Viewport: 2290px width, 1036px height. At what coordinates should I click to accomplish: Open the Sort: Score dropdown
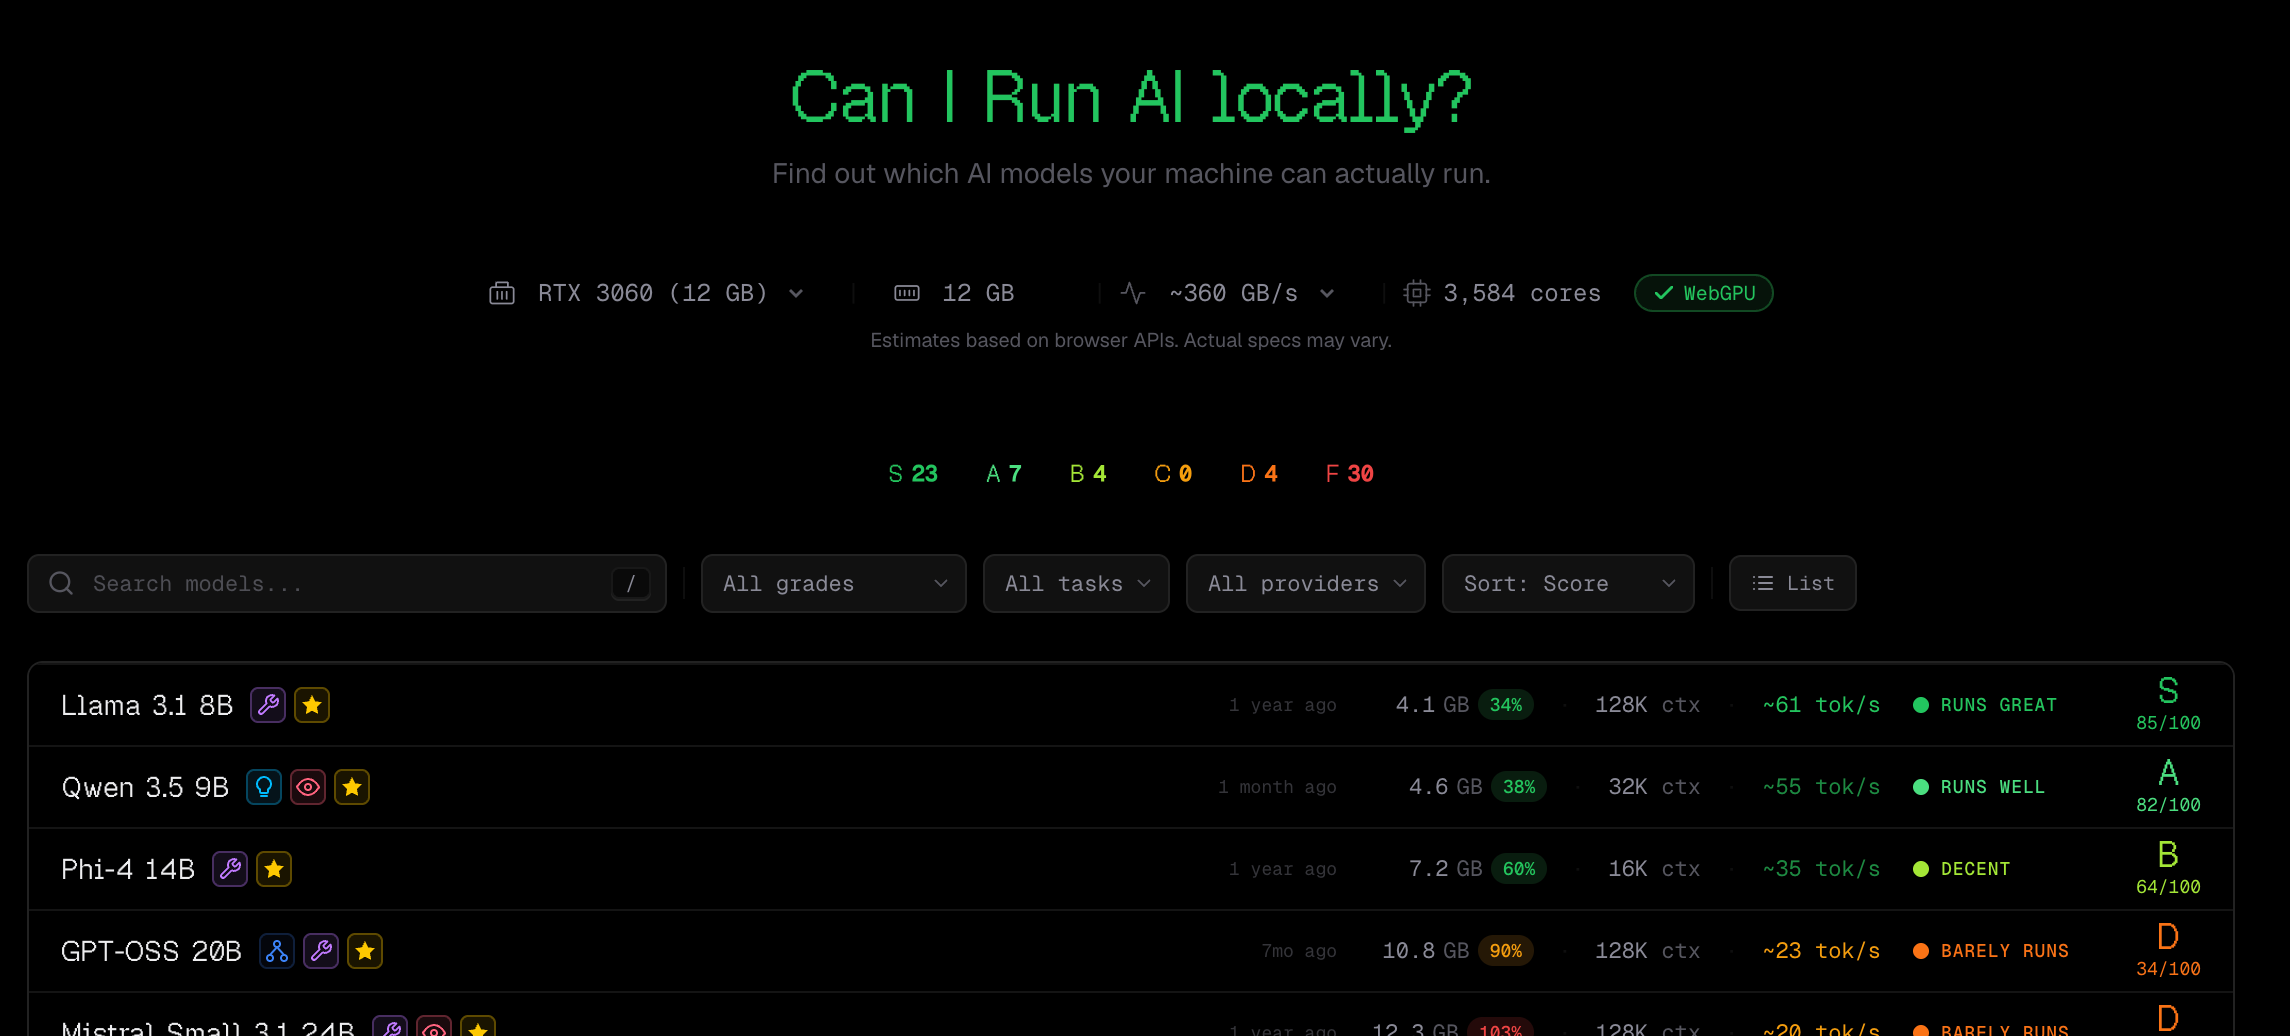click(x=1568, y=583)
